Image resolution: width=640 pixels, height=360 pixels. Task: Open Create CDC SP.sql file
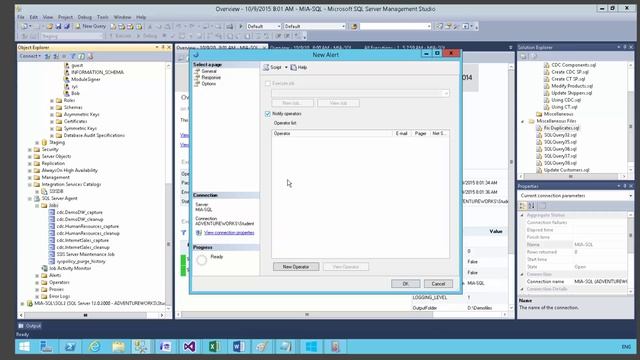click(x=570, y=72)
